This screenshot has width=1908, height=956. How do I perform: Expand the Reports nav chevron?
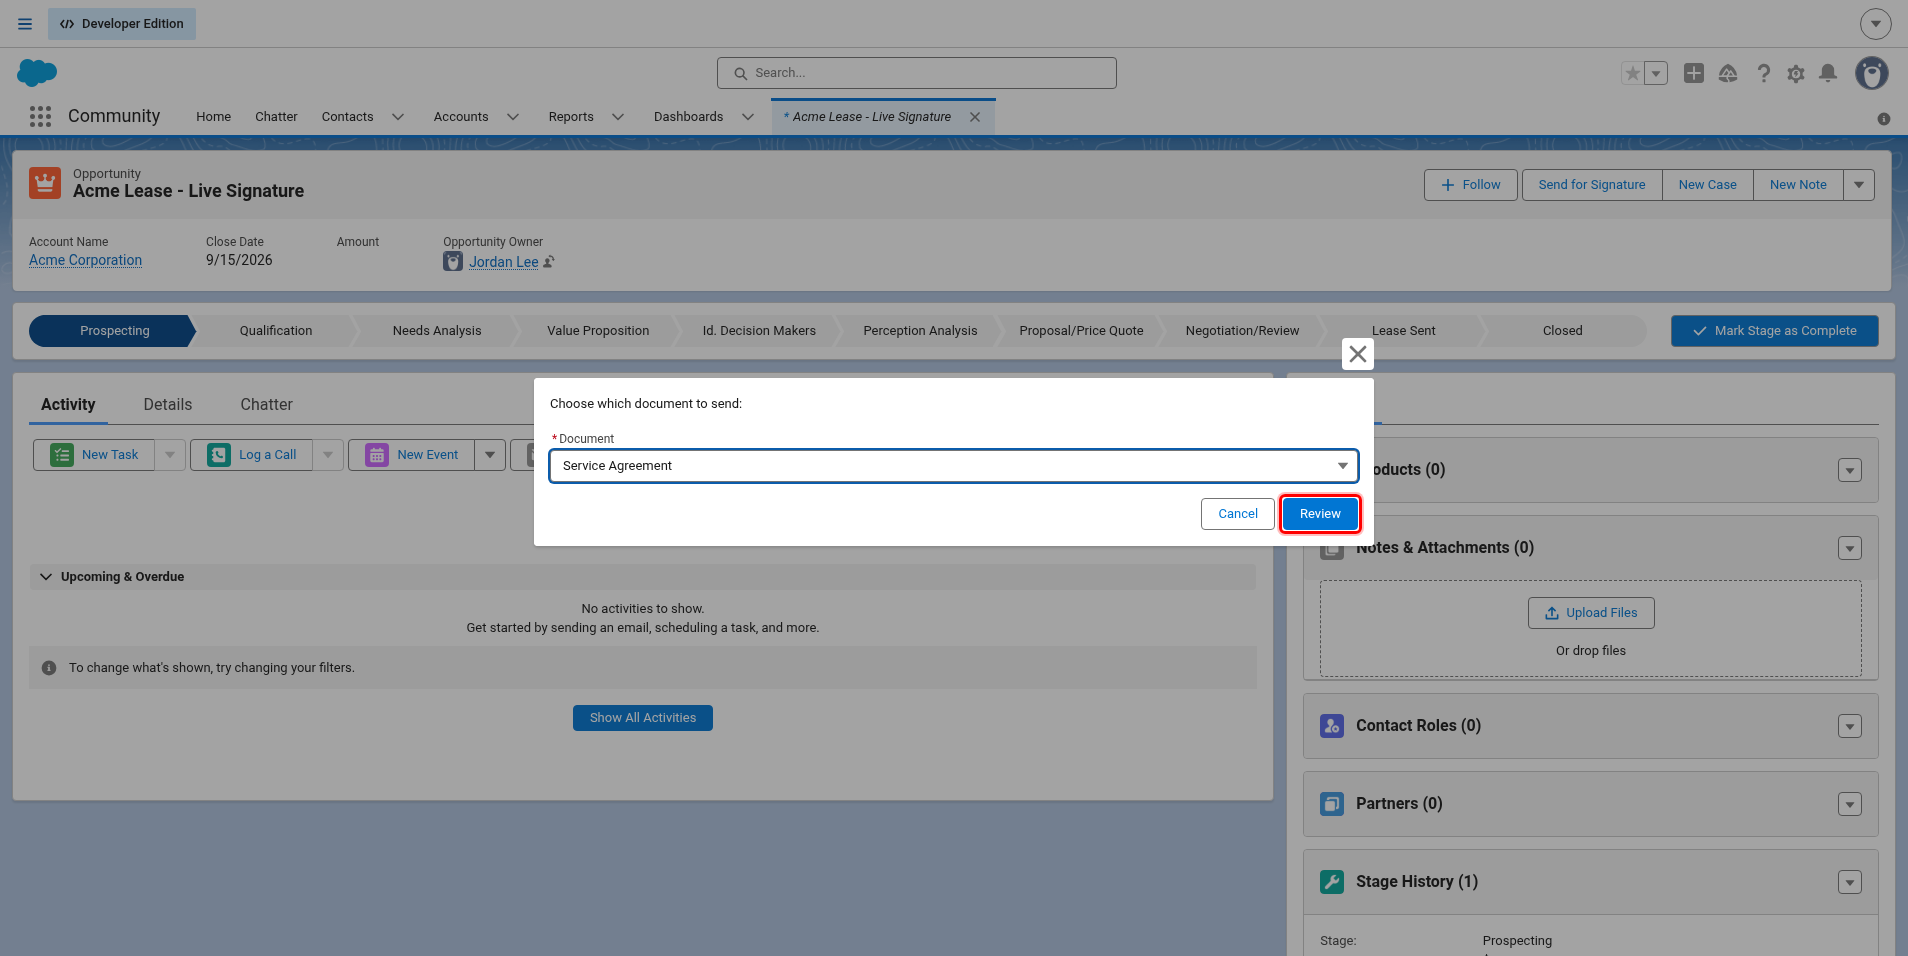point(618,117)
